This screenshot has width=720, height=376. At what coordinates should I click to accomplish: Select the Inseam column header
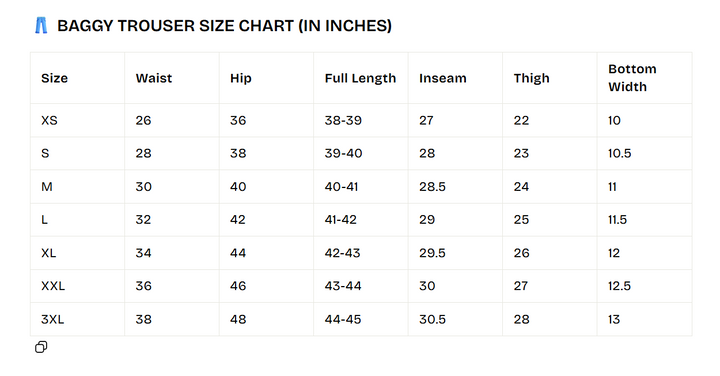[x=443, y=78]
